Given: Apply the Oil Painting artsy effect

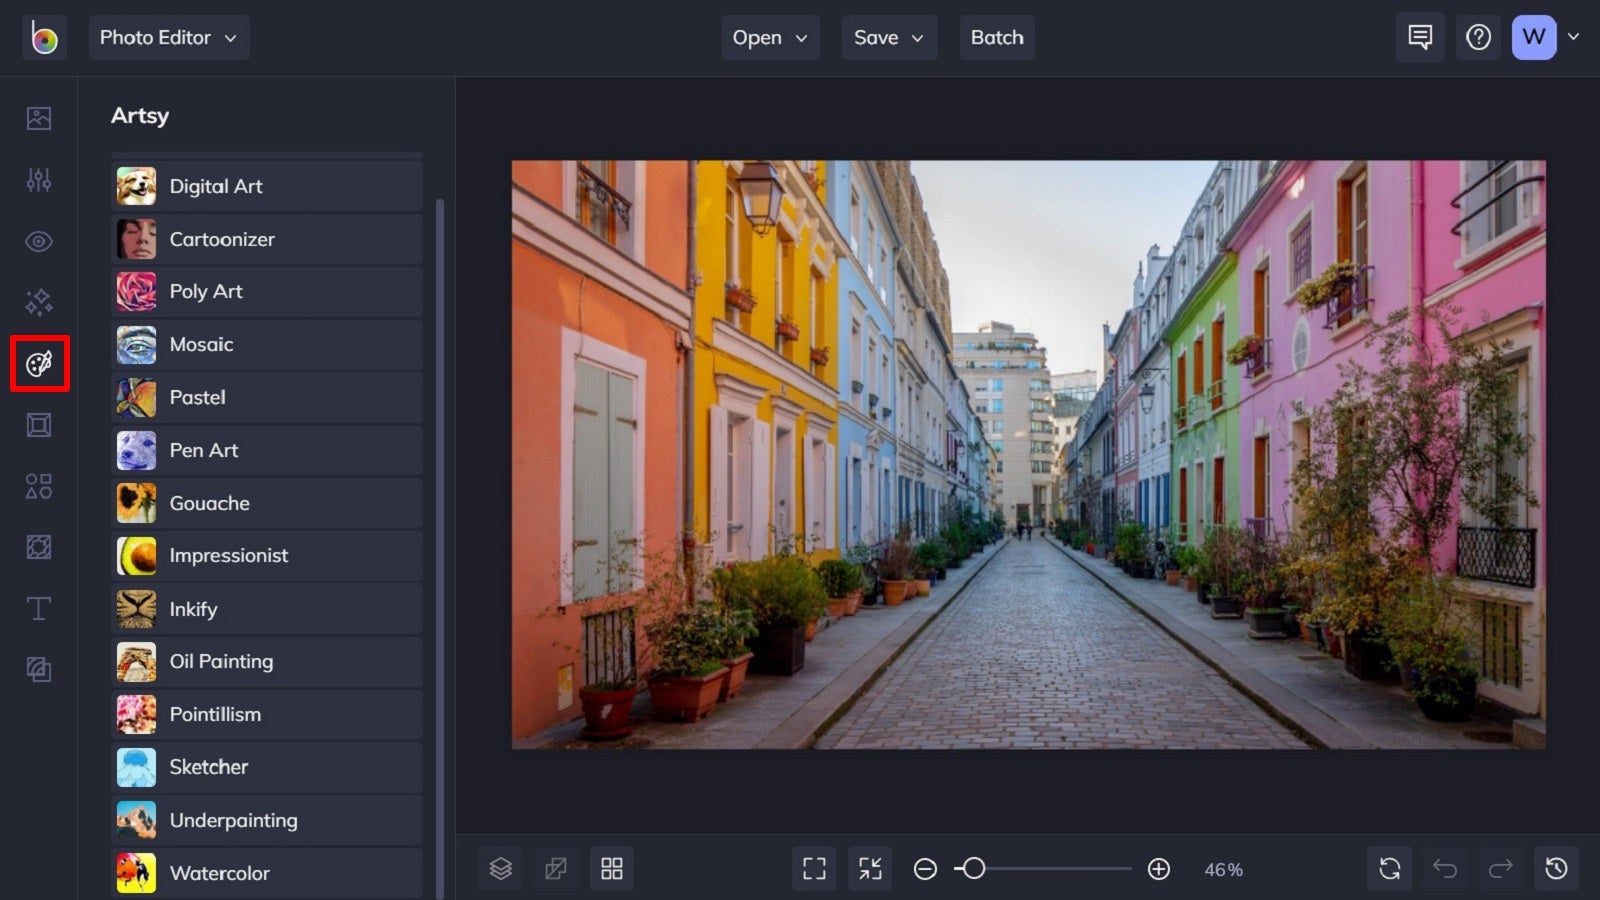Looking at the screenshot, I should tap(266, 661).
